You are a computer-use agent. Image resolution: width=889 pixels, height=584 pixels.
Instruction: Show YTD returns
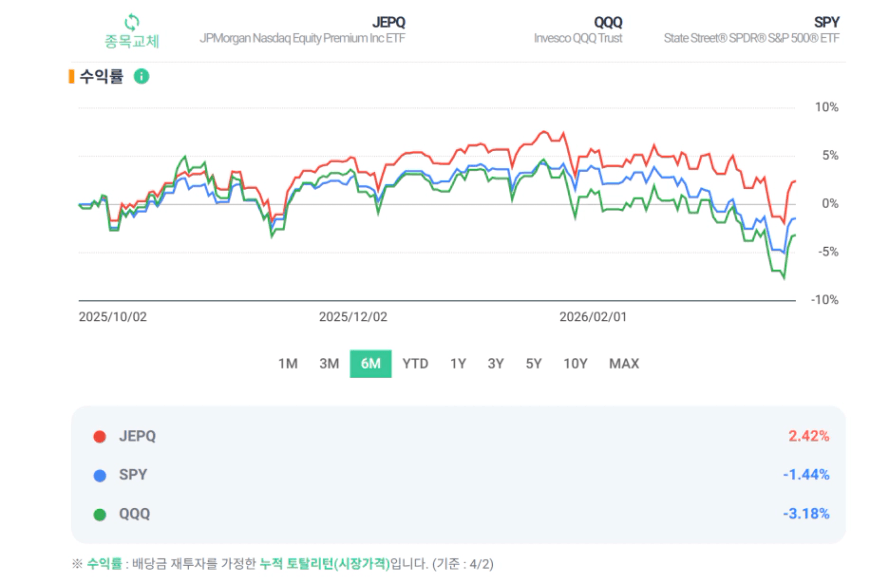(415, 363)
